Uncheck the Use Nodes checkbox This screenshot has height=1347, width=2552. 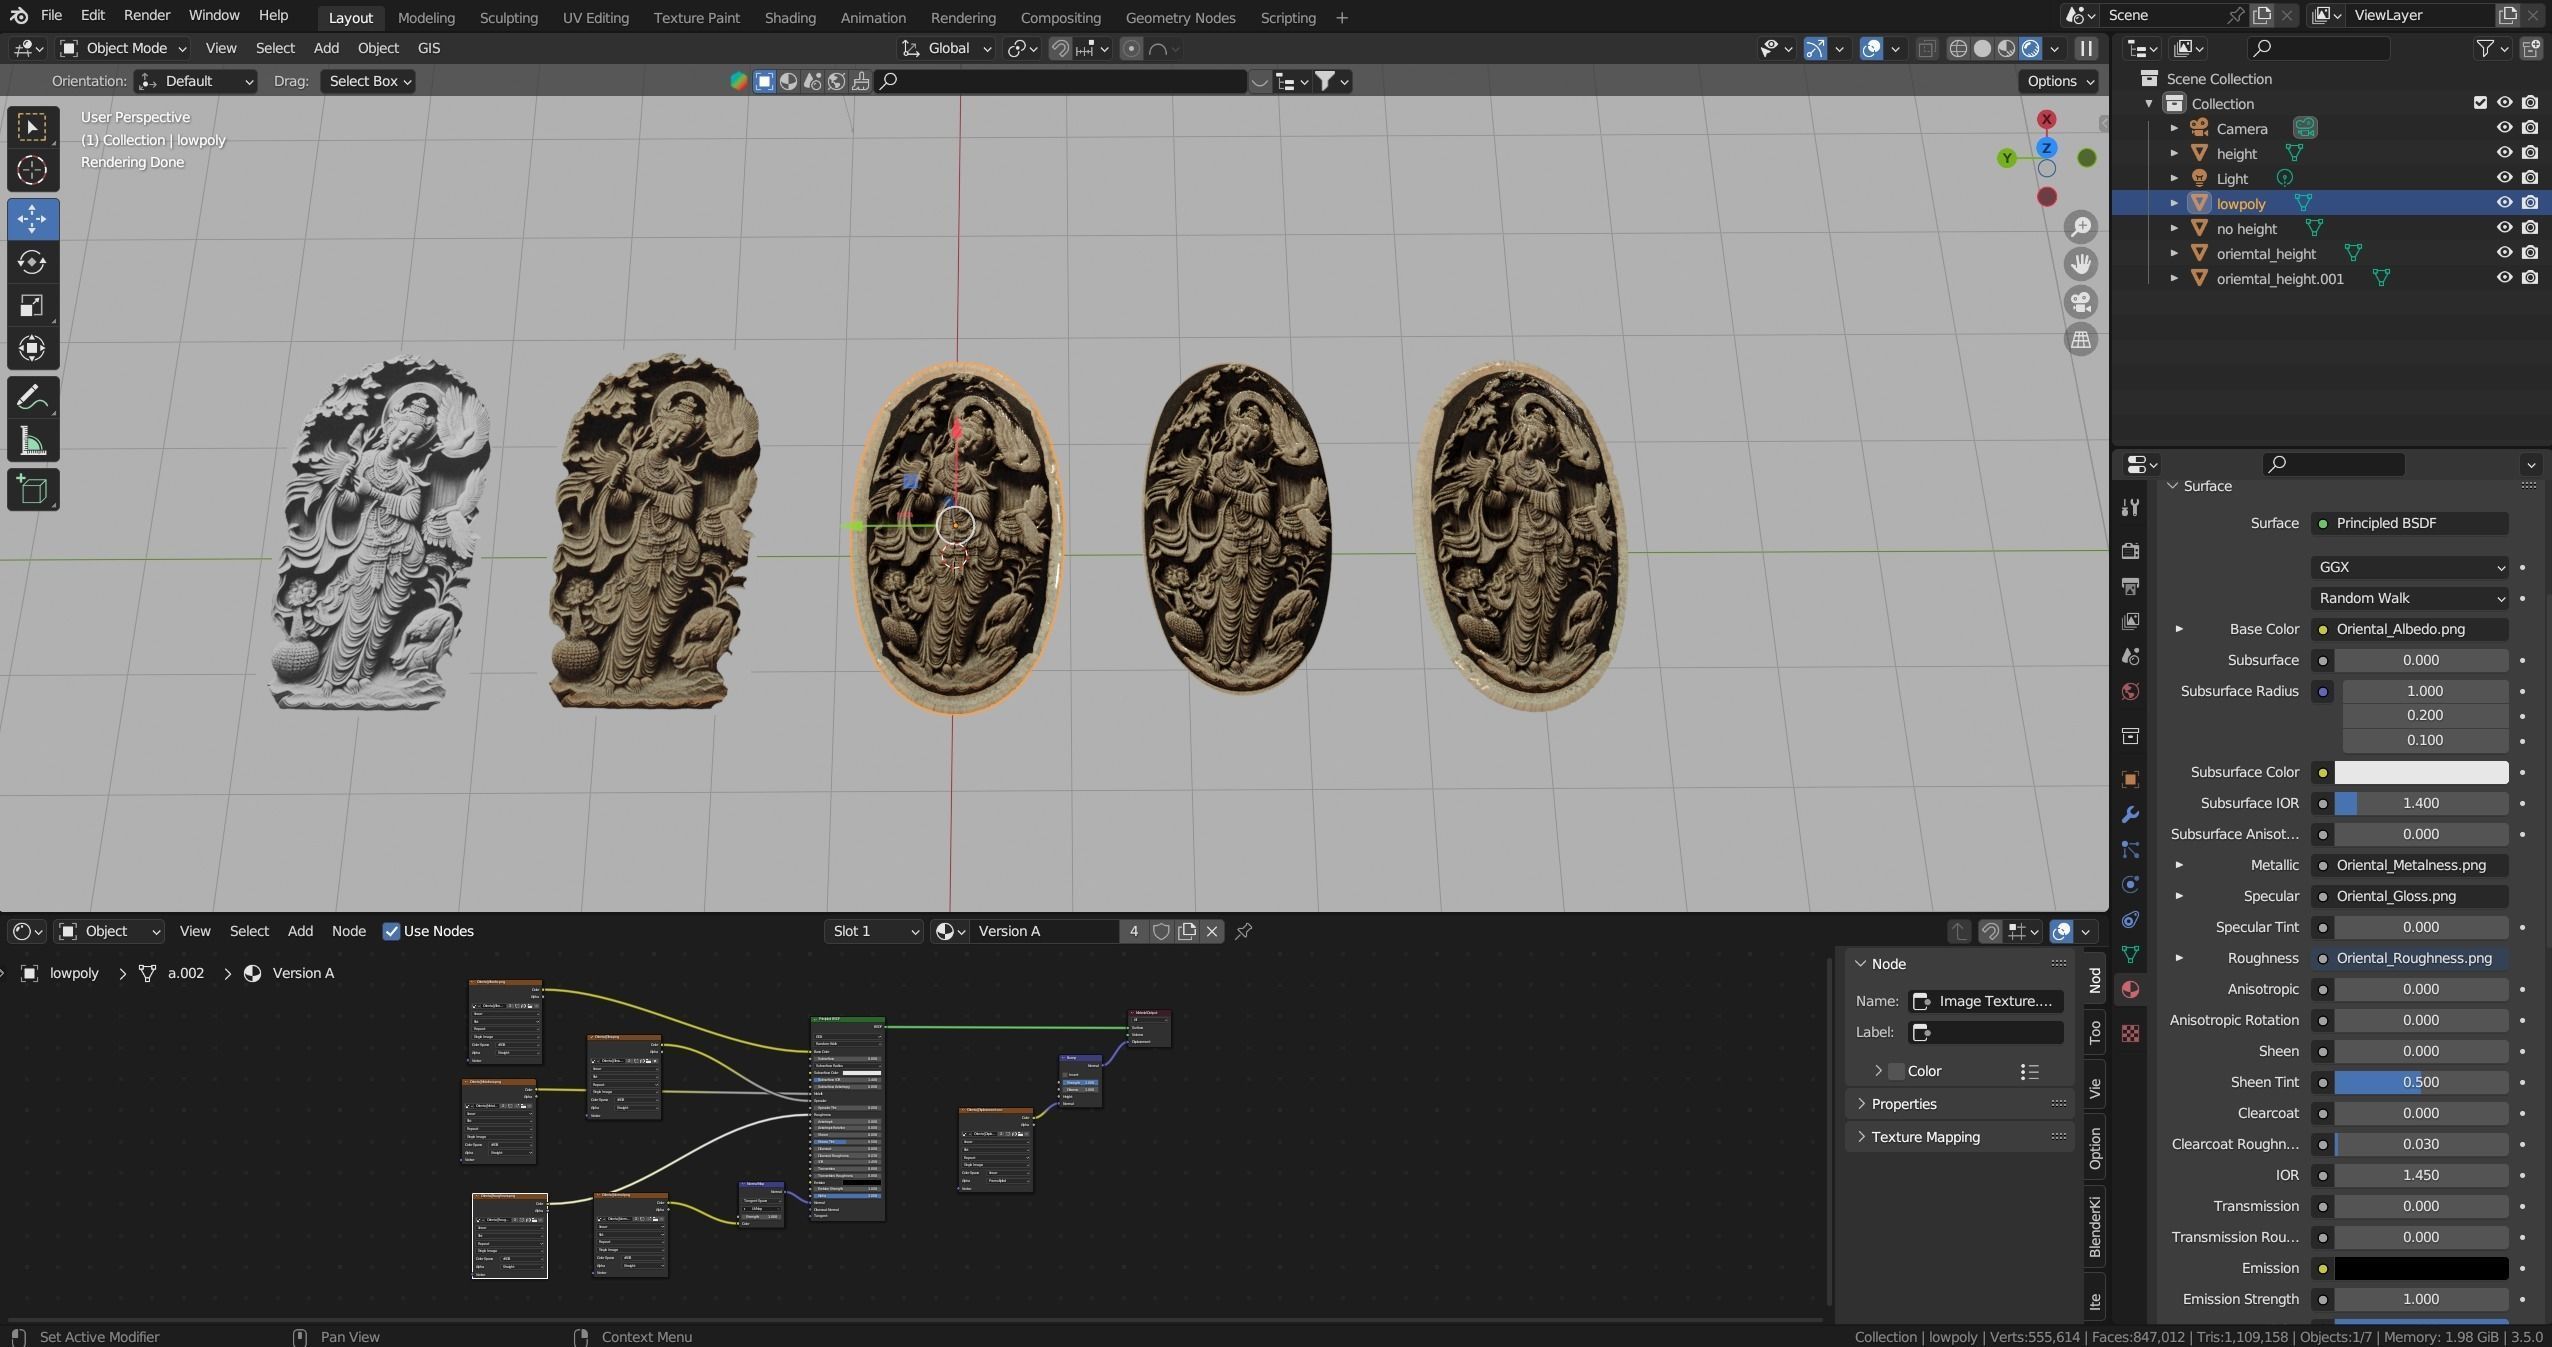point(392,931)
